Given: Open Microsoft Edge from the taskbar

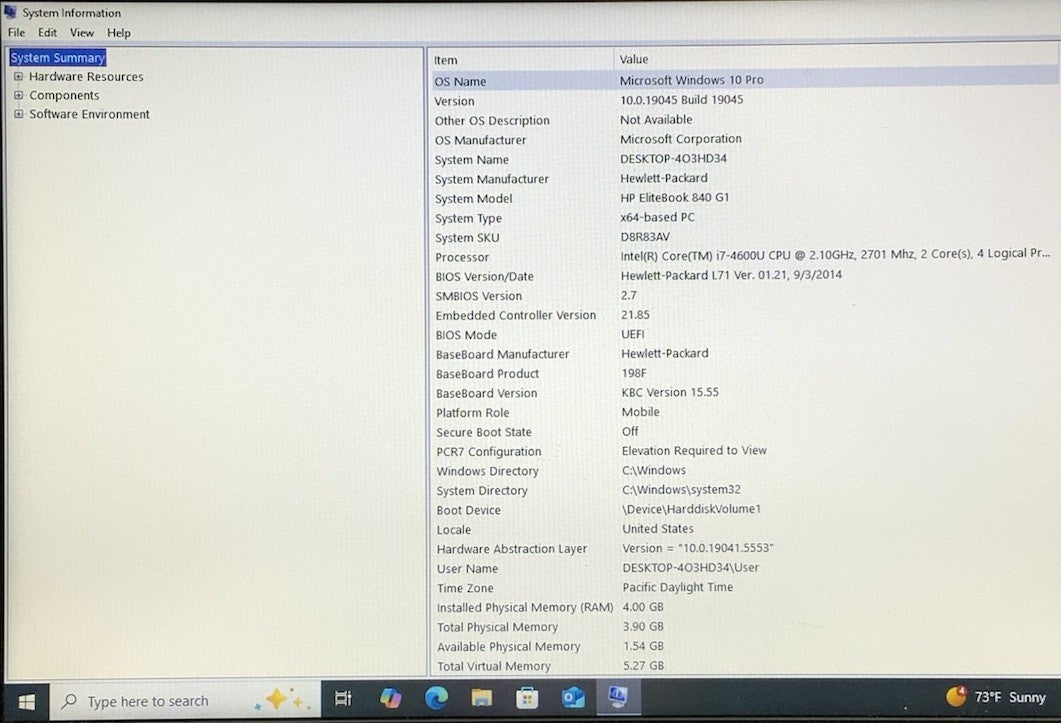Looking at the screenshot, I should [x=436, y=699].
